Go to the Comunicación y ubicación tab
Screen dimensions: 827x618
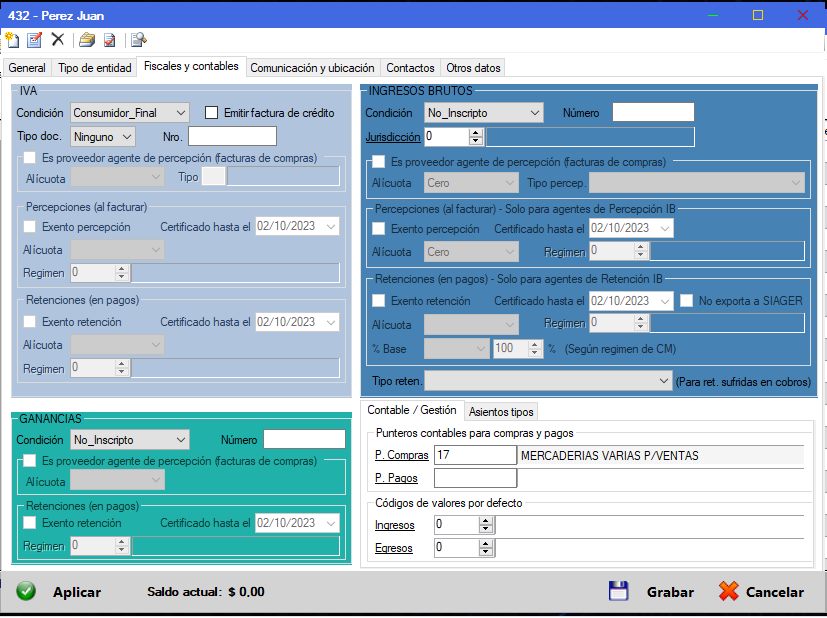(312, 68)
